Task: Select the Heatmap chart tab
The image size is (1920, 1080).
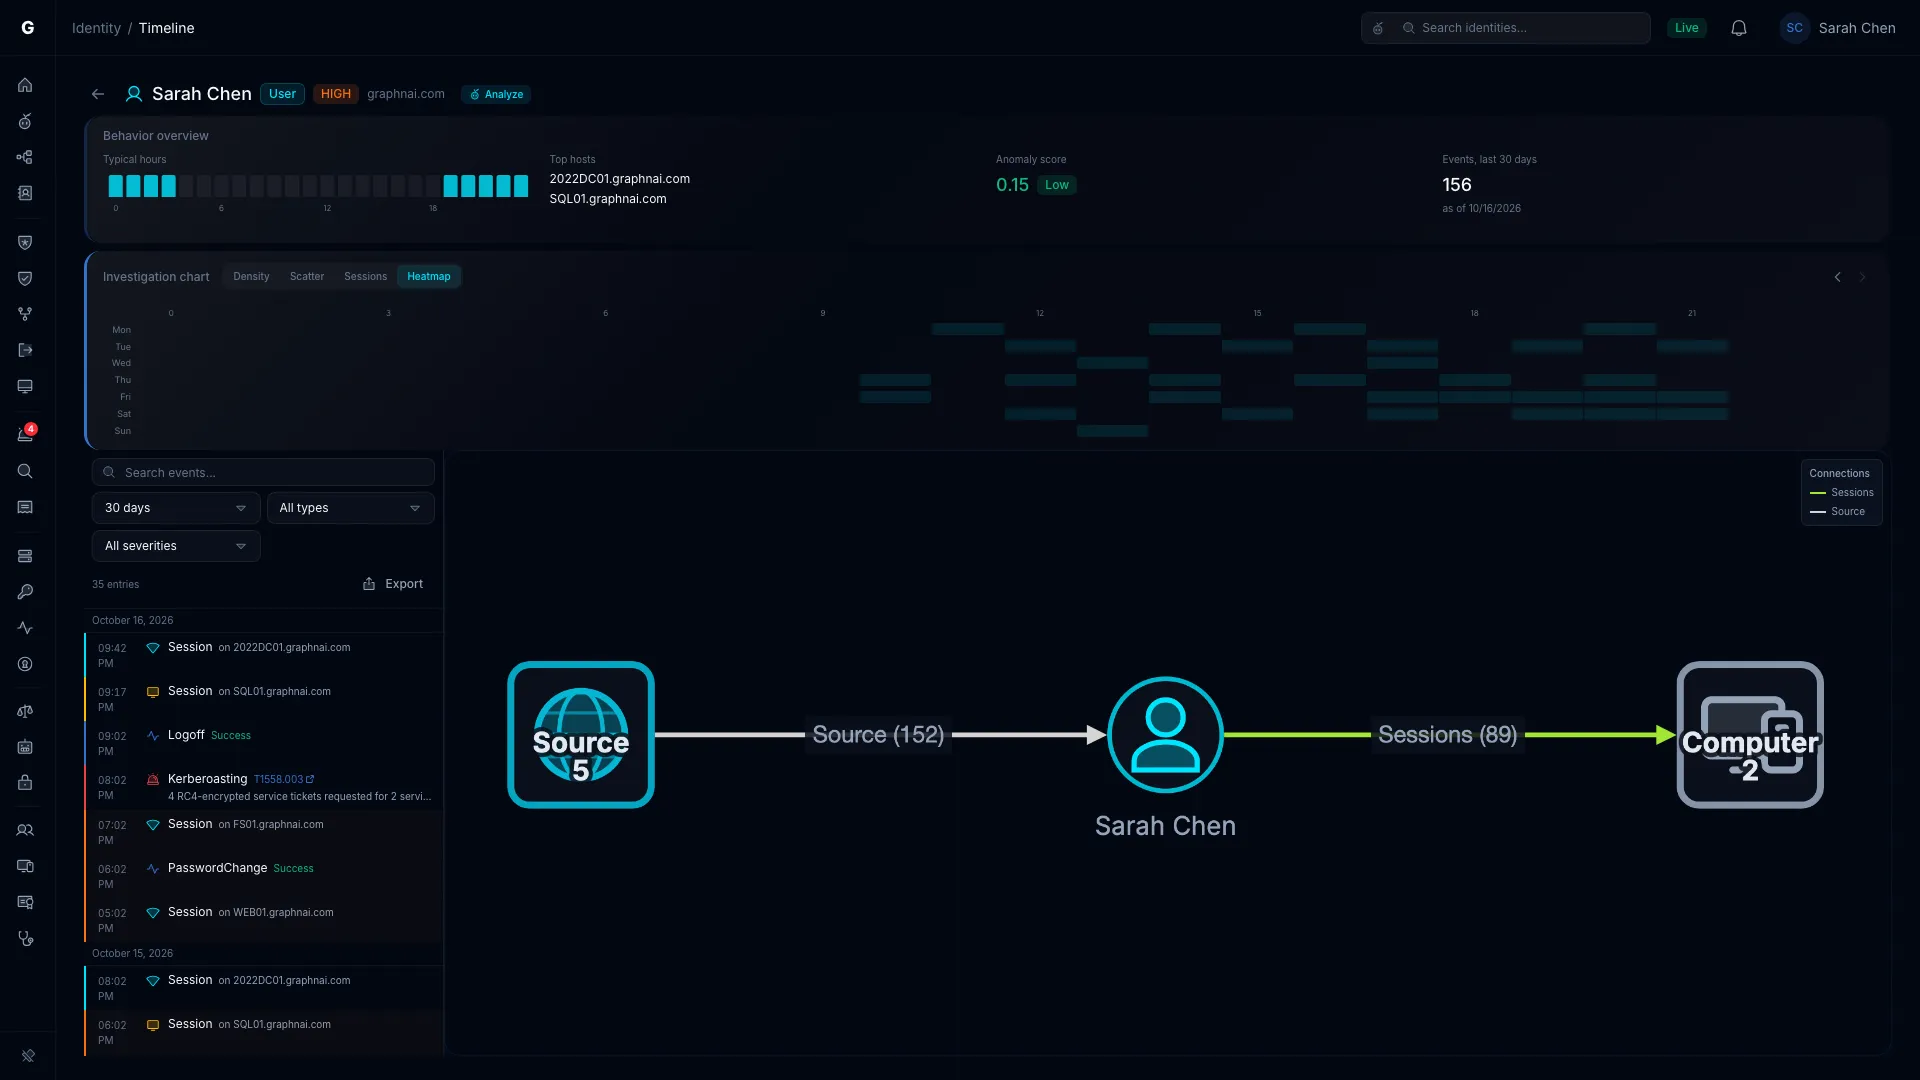Action: tap(428, 277)
